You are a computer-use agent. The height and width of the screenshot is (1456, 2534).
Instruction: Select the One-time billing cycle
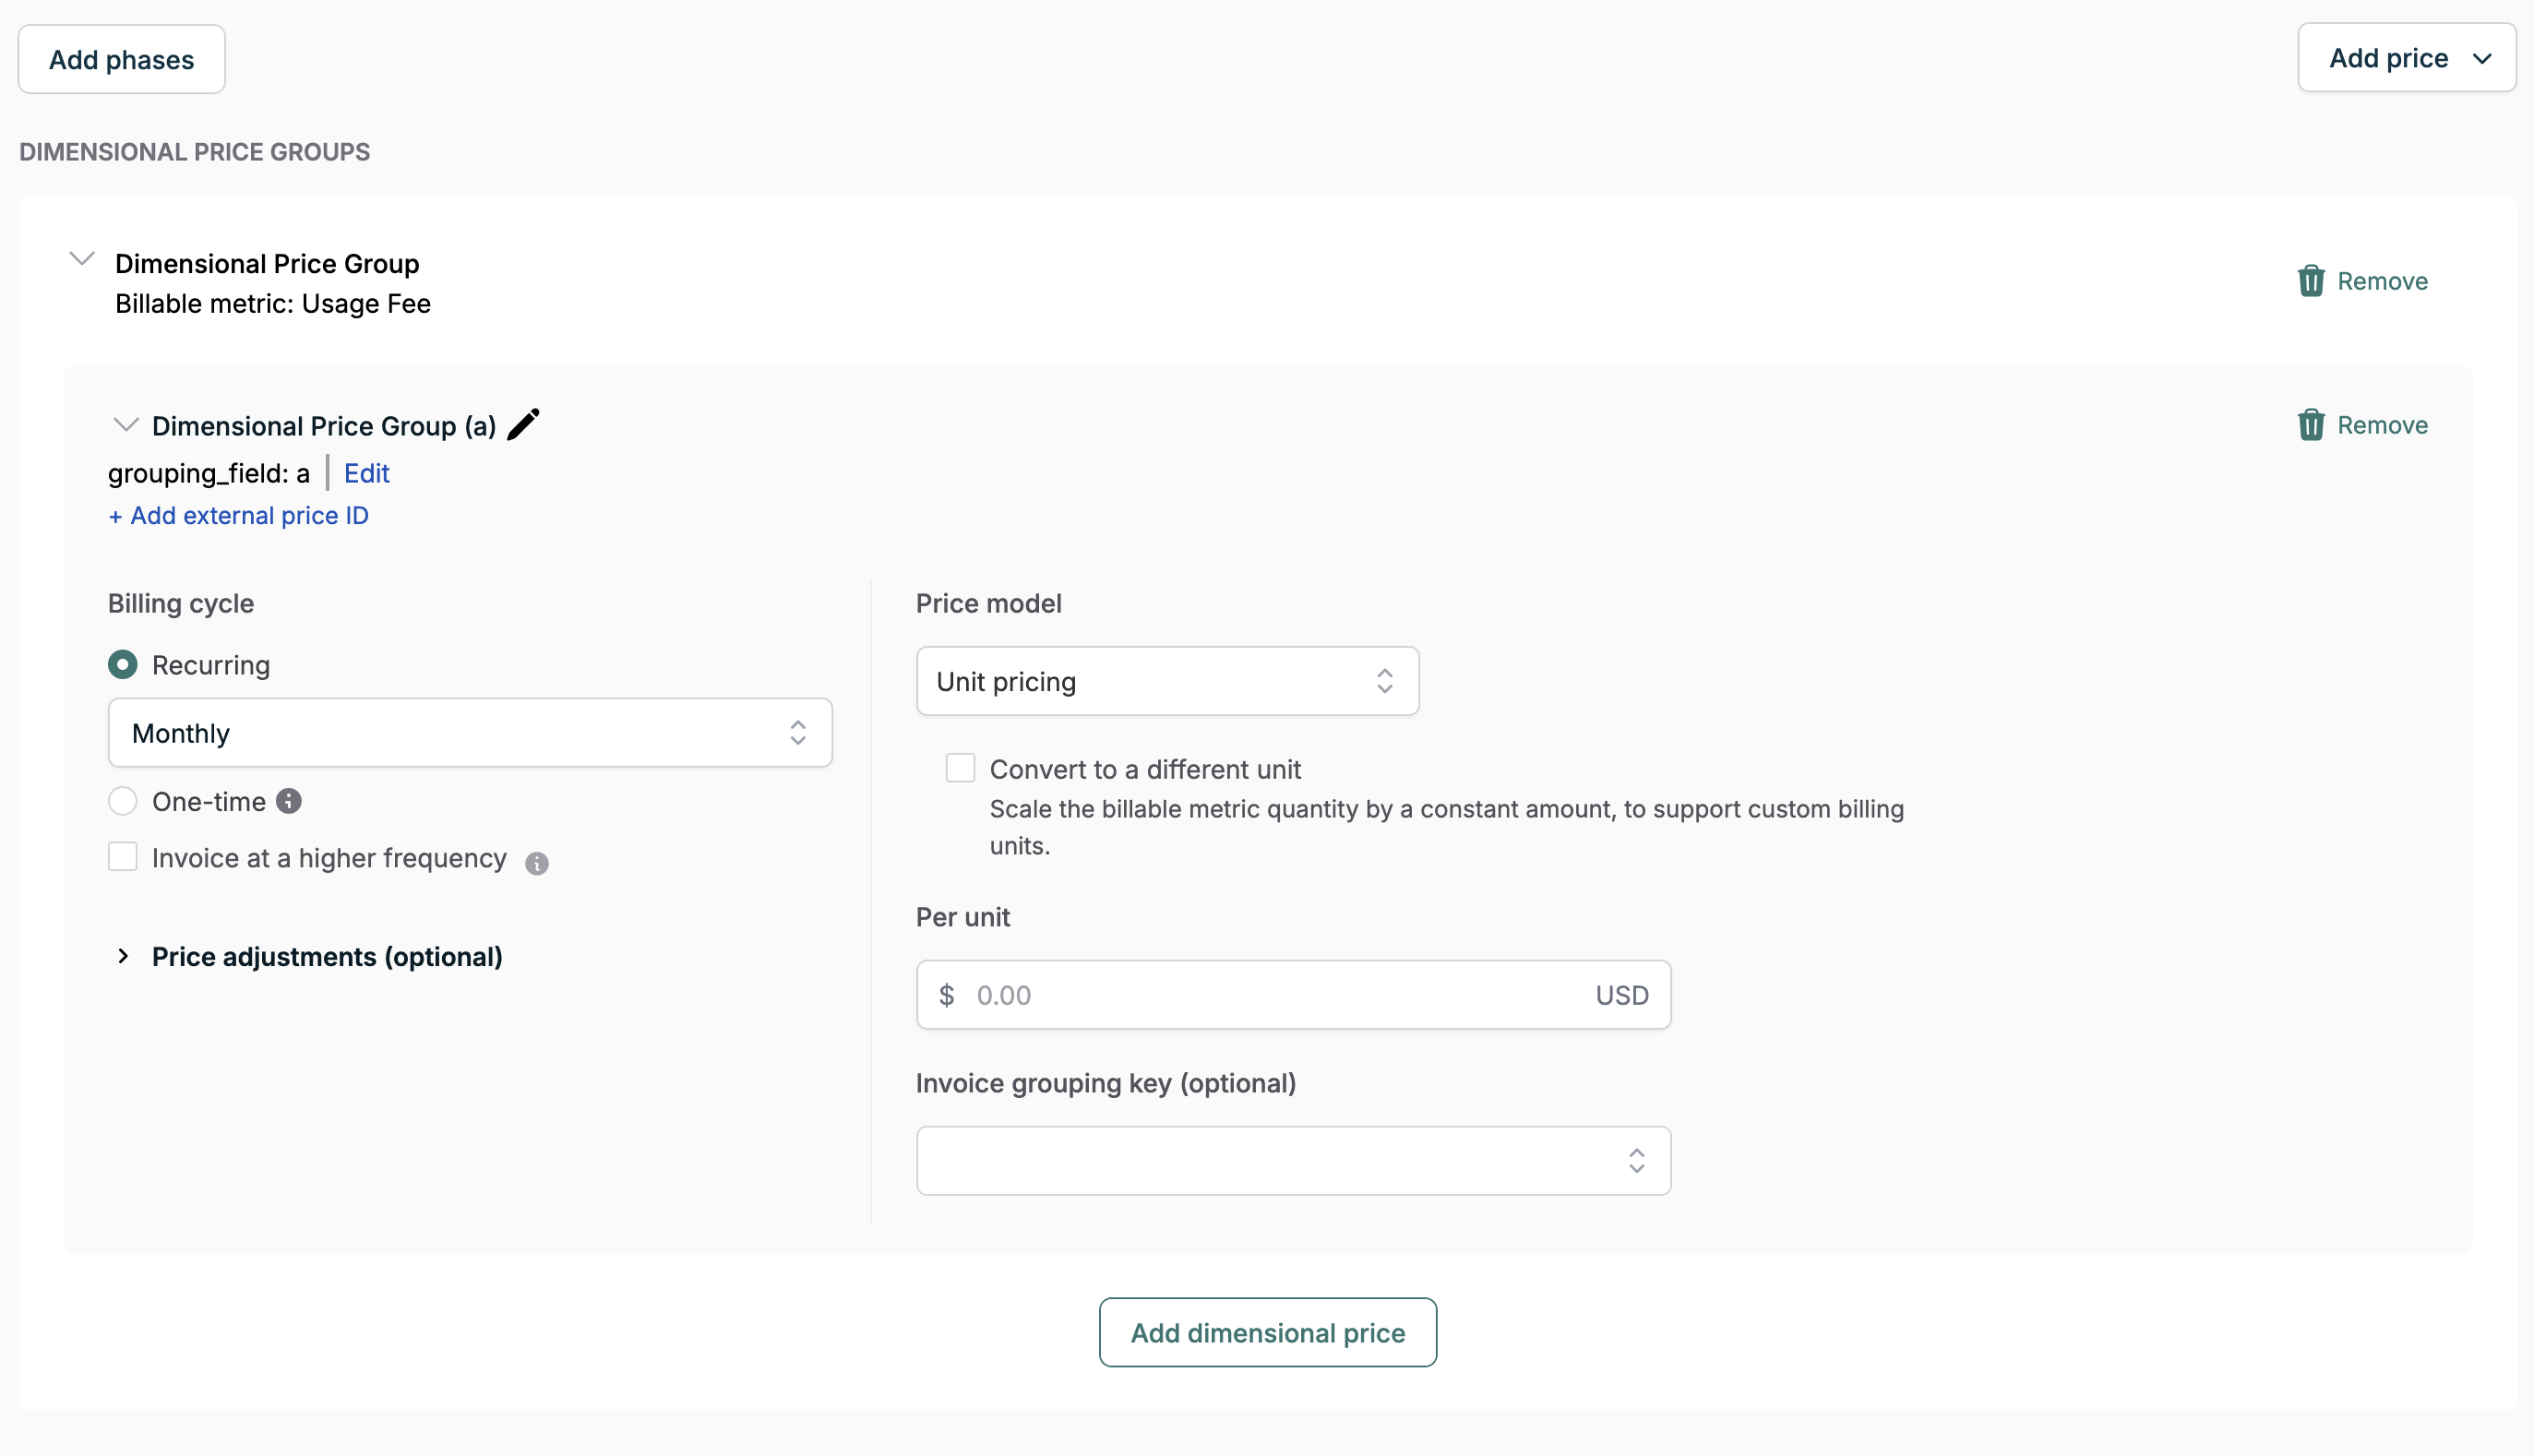[123, 801]
